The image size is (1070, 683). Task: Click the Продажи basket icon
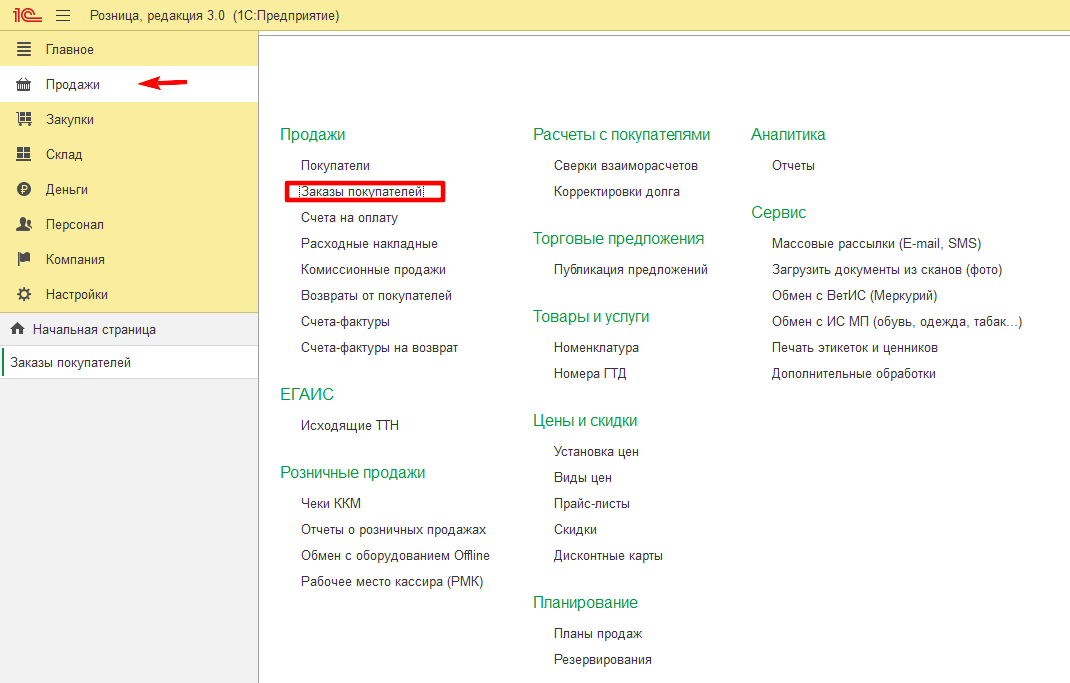tap(24, 85)
